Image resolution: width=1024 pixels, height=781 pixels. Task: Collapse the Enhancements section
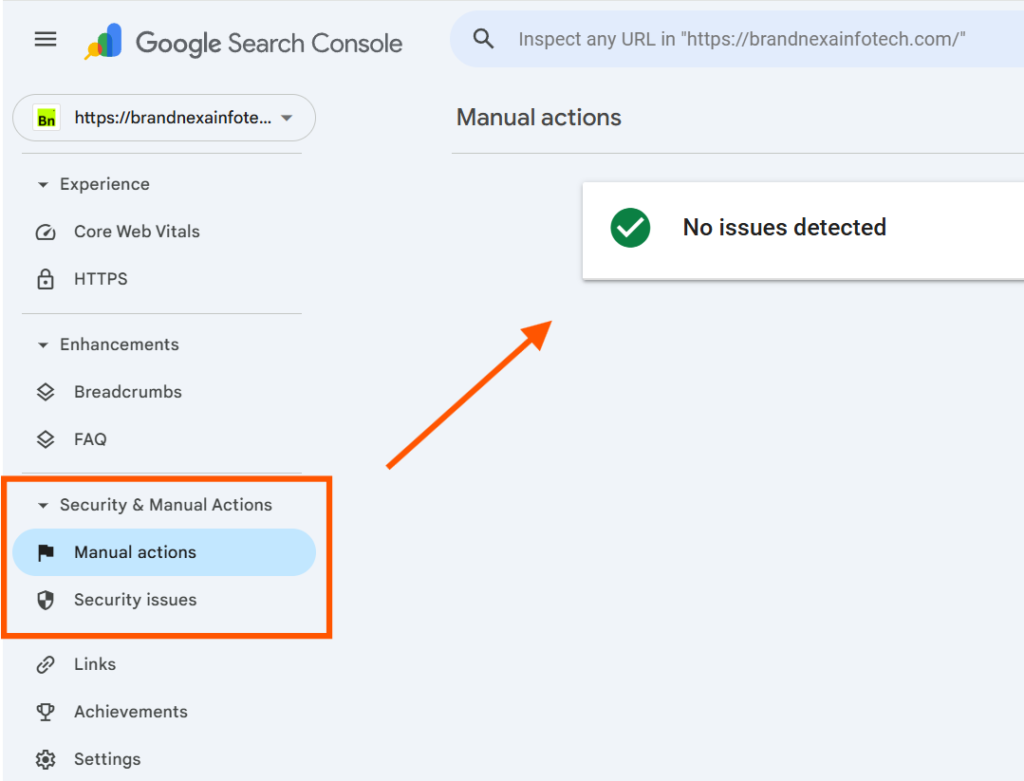(42, 344)
